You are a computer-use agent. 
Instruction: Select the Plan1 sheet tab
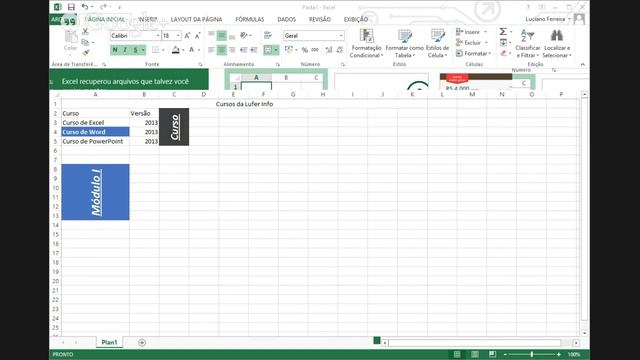109,342
